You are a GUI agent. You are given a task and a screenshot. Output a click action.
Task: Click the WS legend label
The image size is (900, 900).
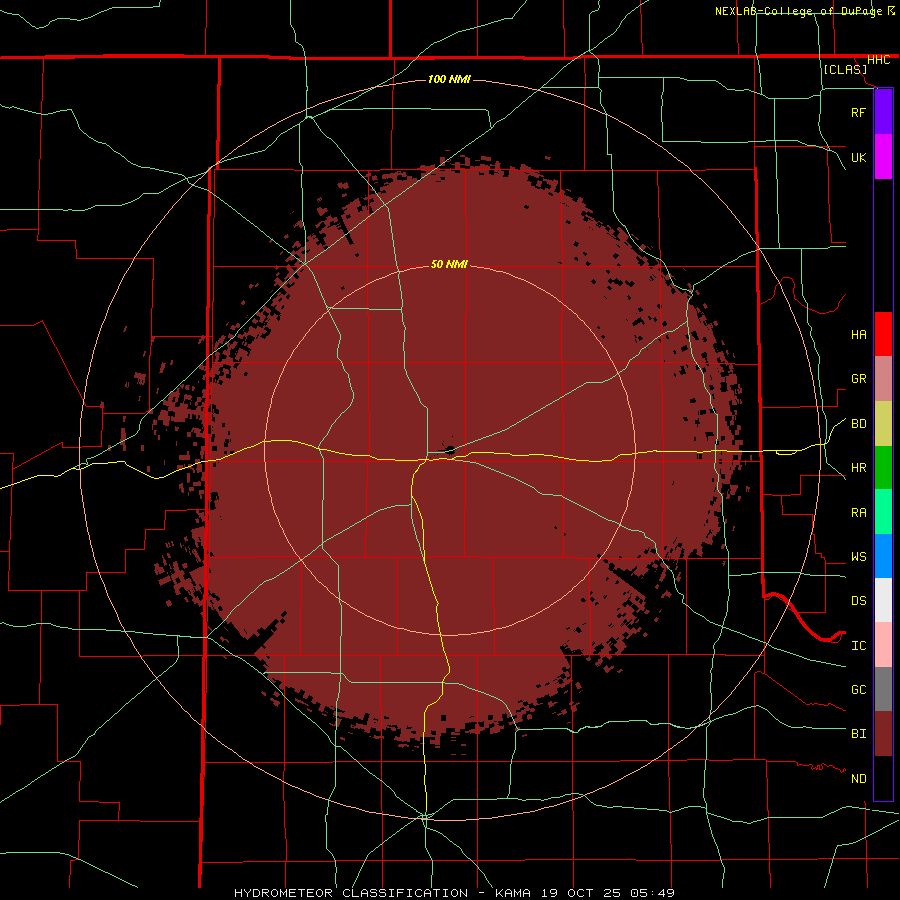point(858,557)
